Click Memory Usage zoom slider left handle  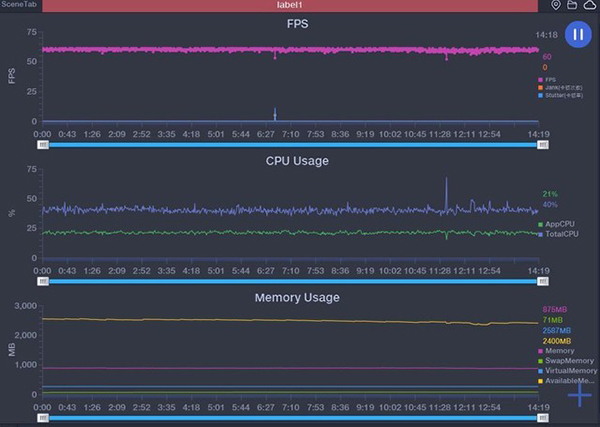(x=43, y=418)
